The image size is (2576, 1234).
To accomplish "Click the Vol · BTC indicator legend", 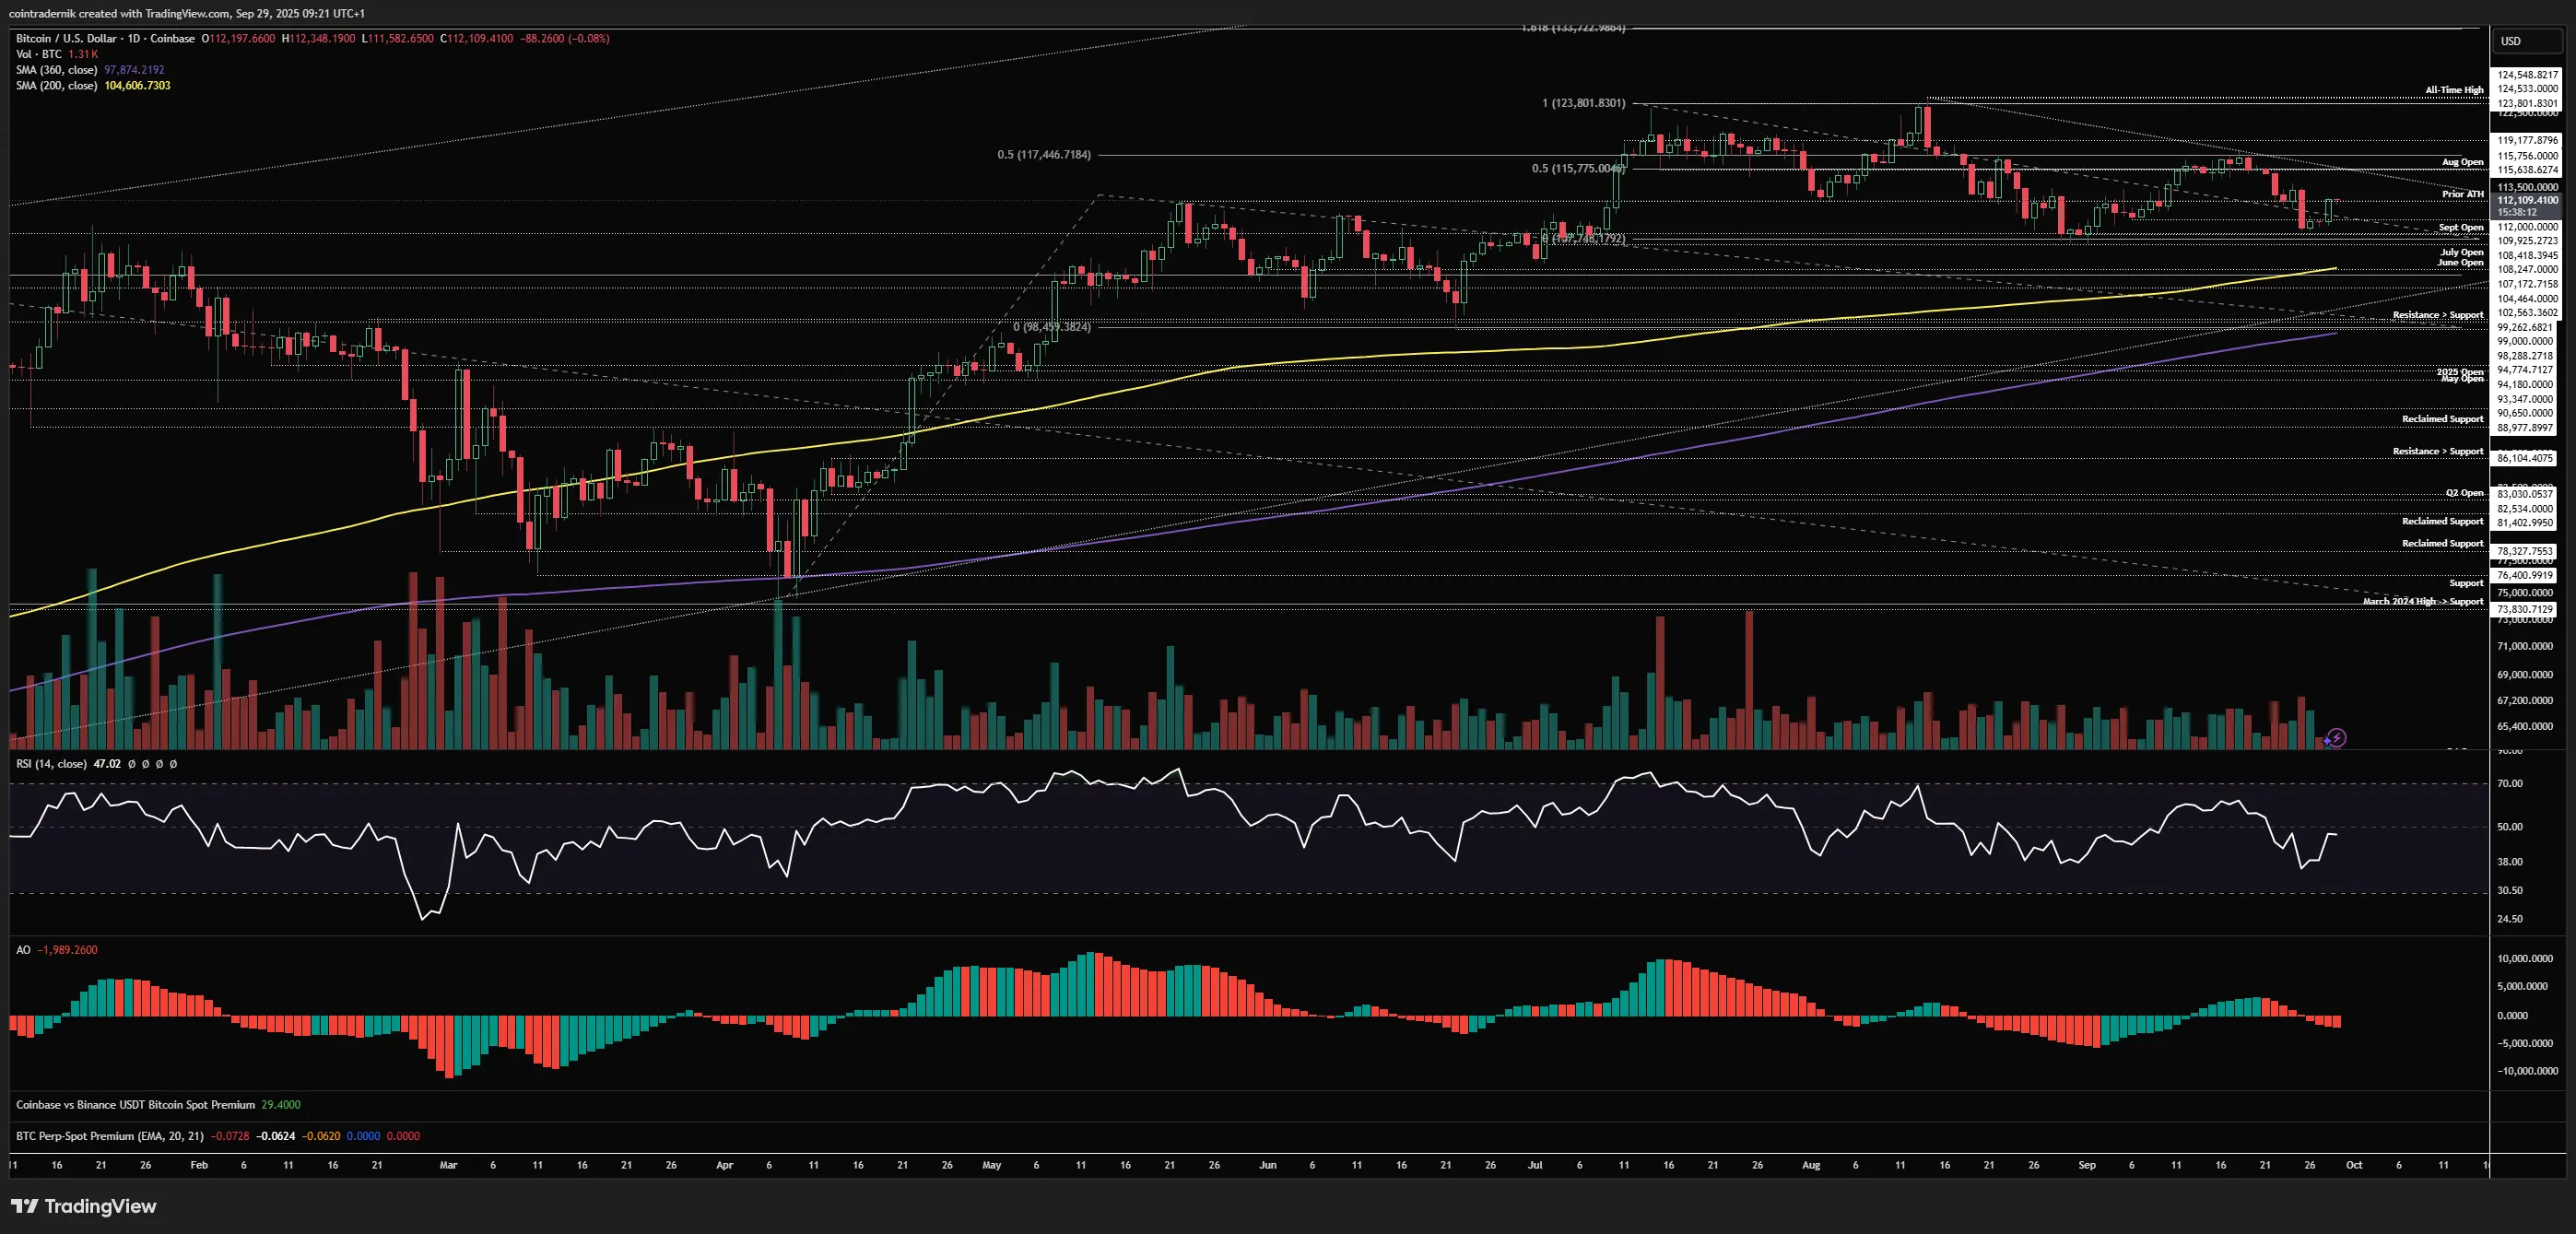I will click(38, 54).
